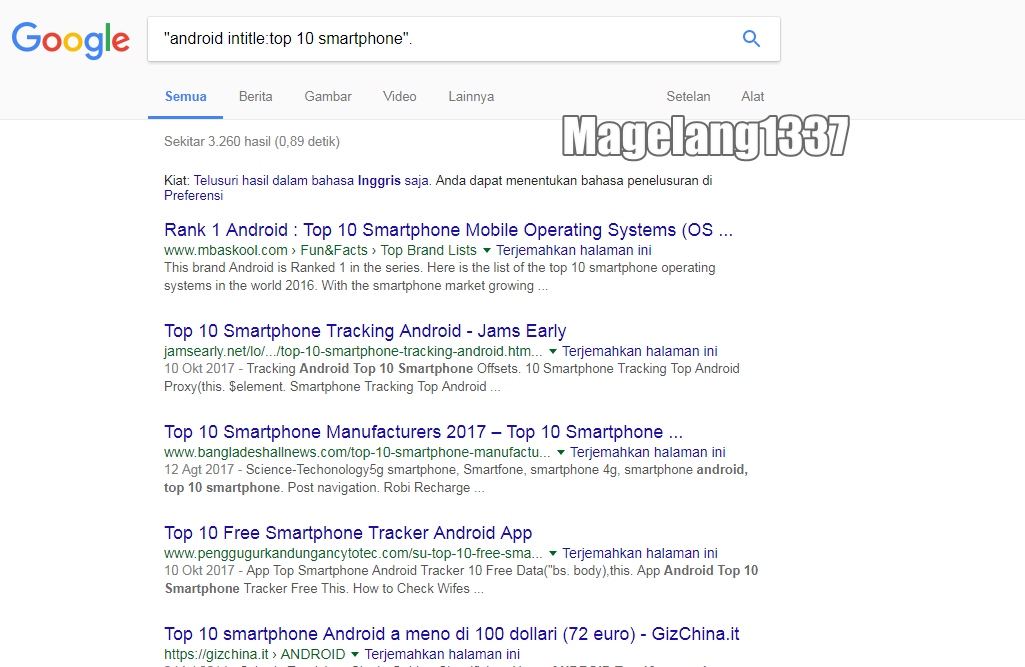The image size is (1025, 667).
Task: Expand dropdown arrow next to mbaskool.com URL
Action: click(486, 250)
